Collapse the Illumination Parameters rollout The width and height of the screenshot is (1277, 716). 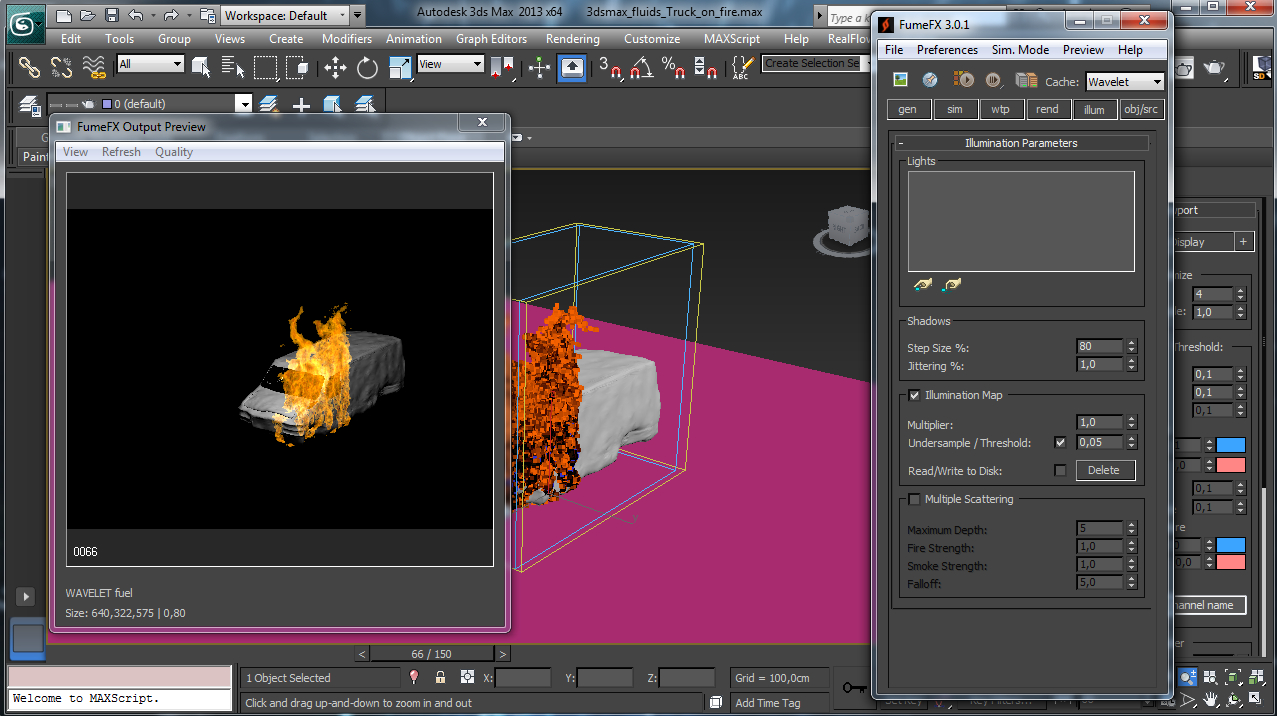click(x=1021, y=143)
